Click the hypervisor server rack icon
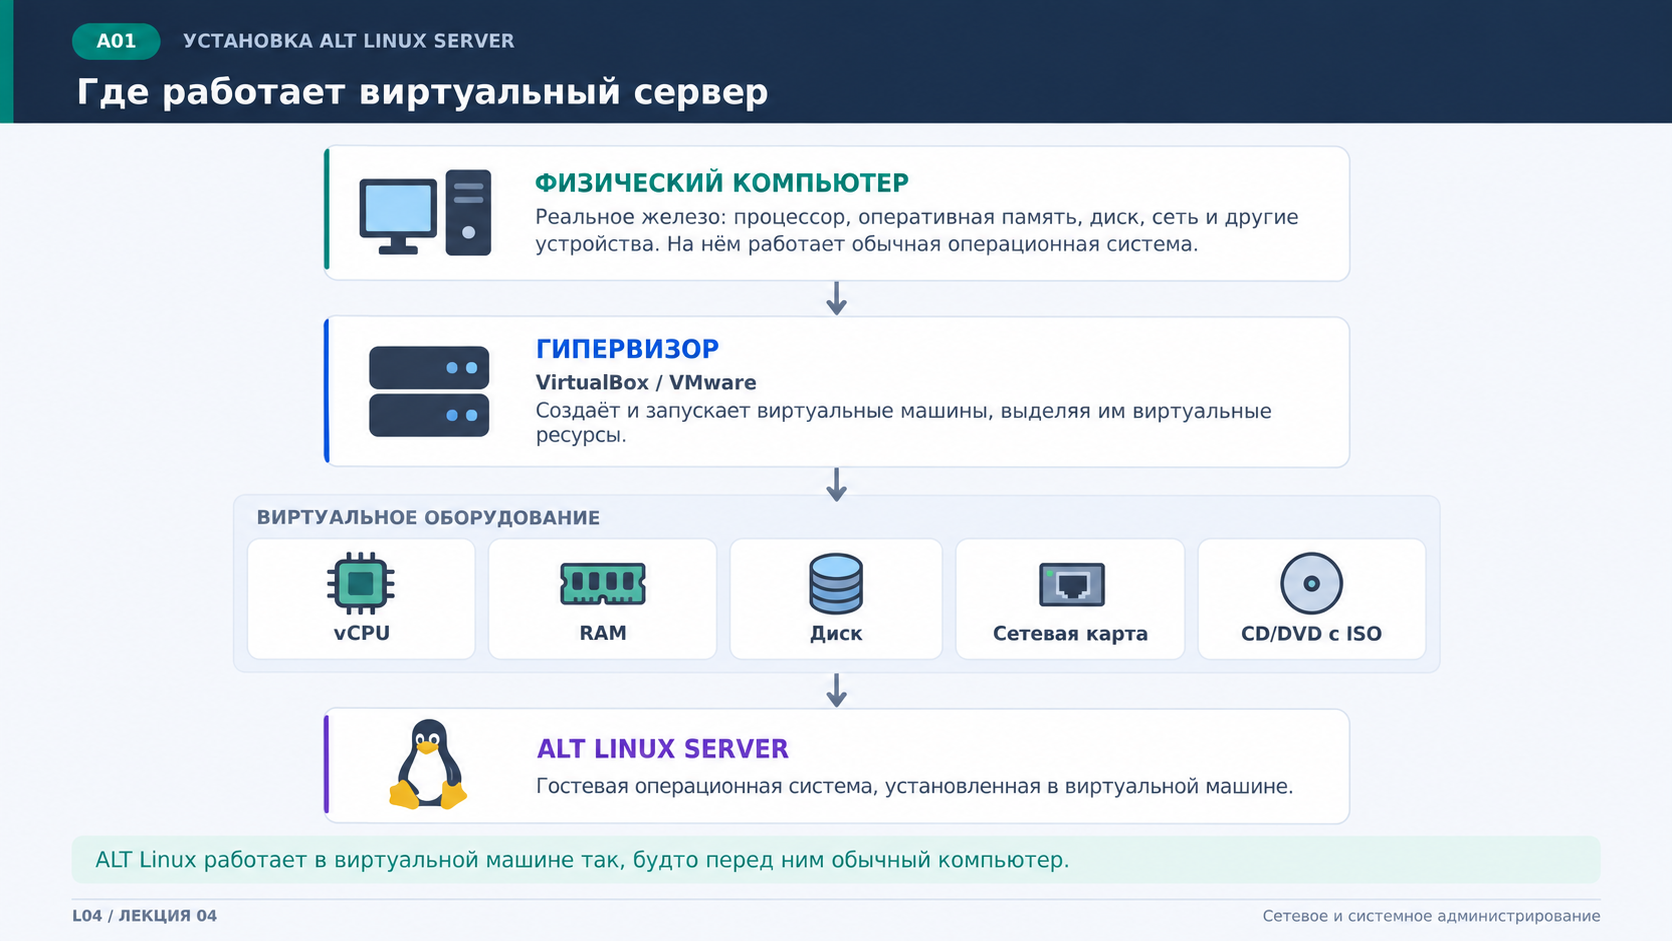Viewport: 1672px width, 941px height. (429, 391)
